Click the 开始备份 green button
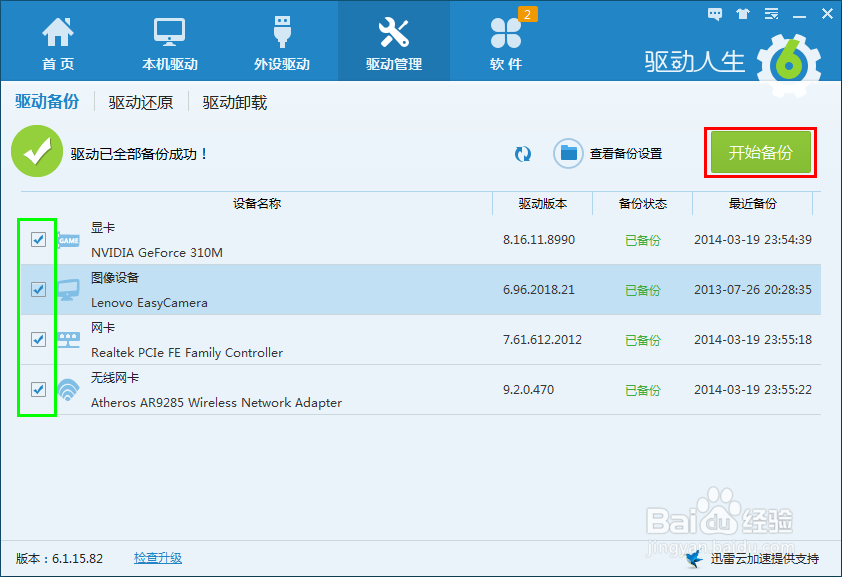The width and height of the screenshot is (842, 577). [x=760, y=152]
